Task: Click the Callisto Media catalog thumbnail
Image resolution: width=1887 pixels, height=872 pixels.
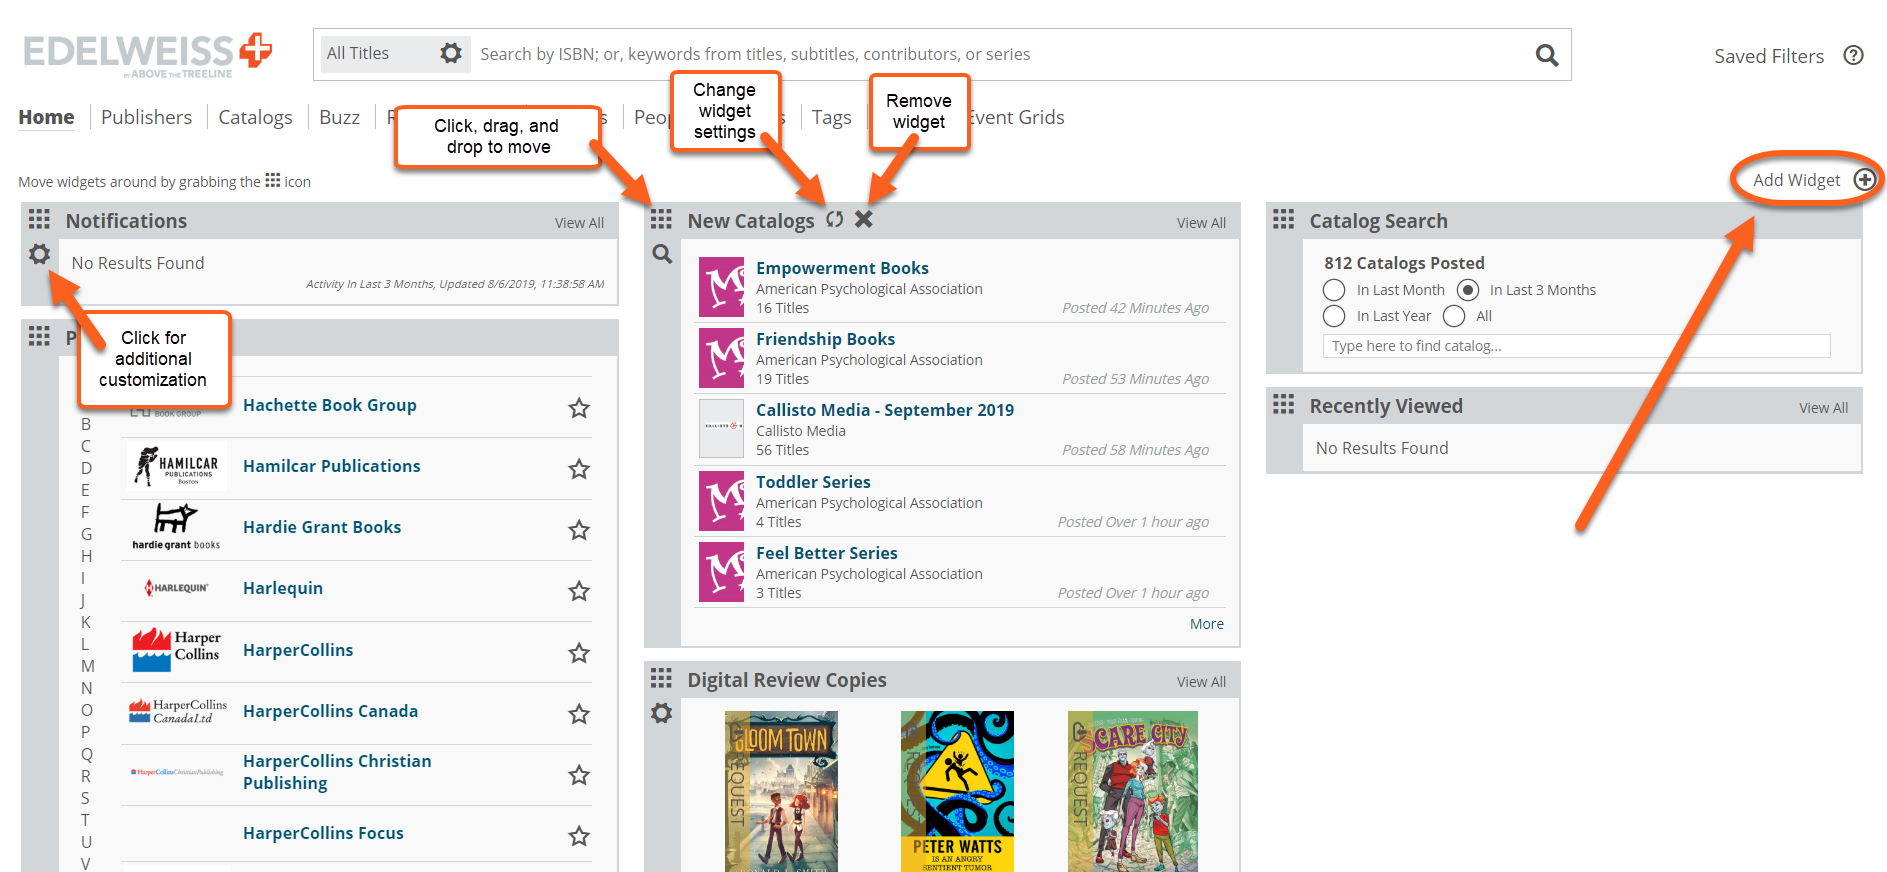Action: (x=721, y=429)
